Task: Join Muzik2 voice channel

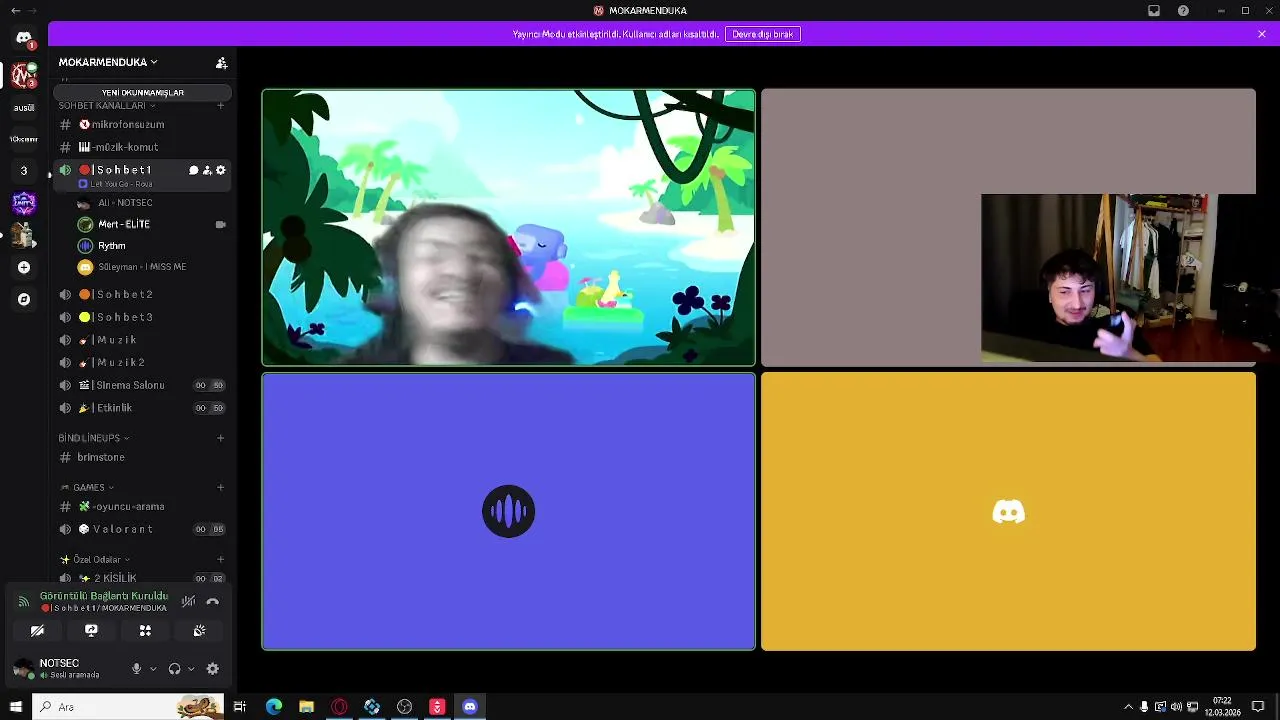Action: pyautogui.click(x=142, y=362)
